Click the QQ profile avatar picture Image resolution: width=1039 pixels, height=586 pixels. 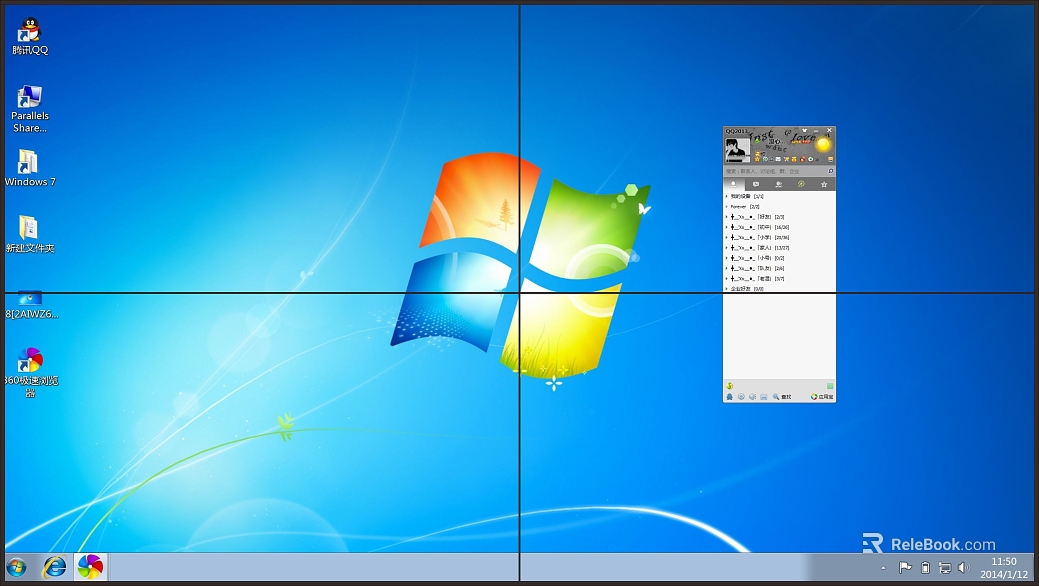click(738, 150)
